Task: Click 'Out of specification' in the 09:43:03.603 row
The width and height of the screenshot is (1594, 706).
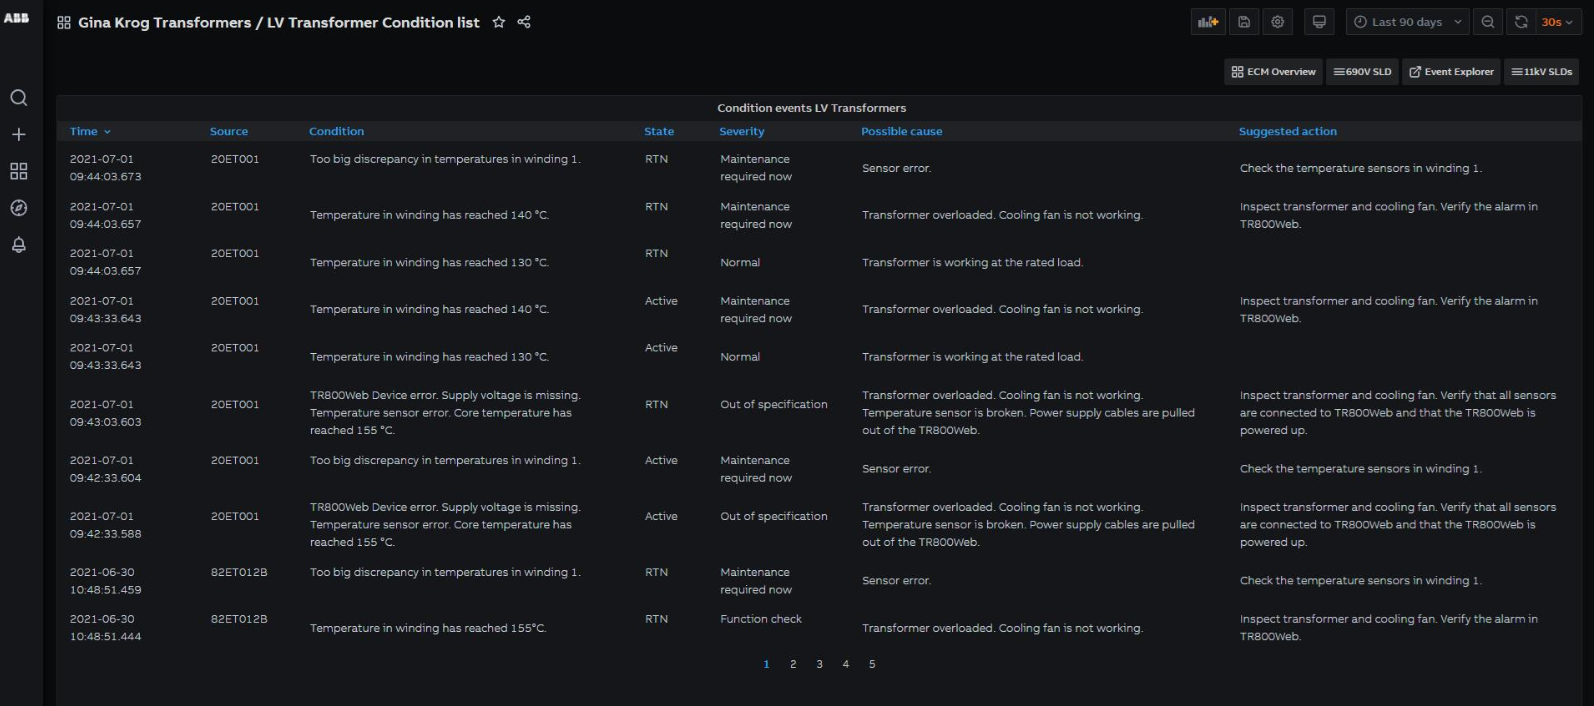Action: tap(774, 404)
